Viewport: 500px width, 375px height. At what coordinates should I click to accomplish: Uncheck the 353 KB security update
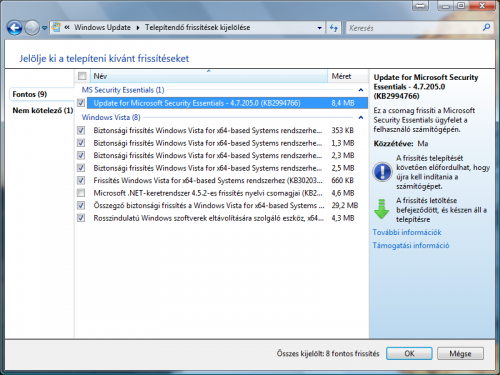(81, 130)
